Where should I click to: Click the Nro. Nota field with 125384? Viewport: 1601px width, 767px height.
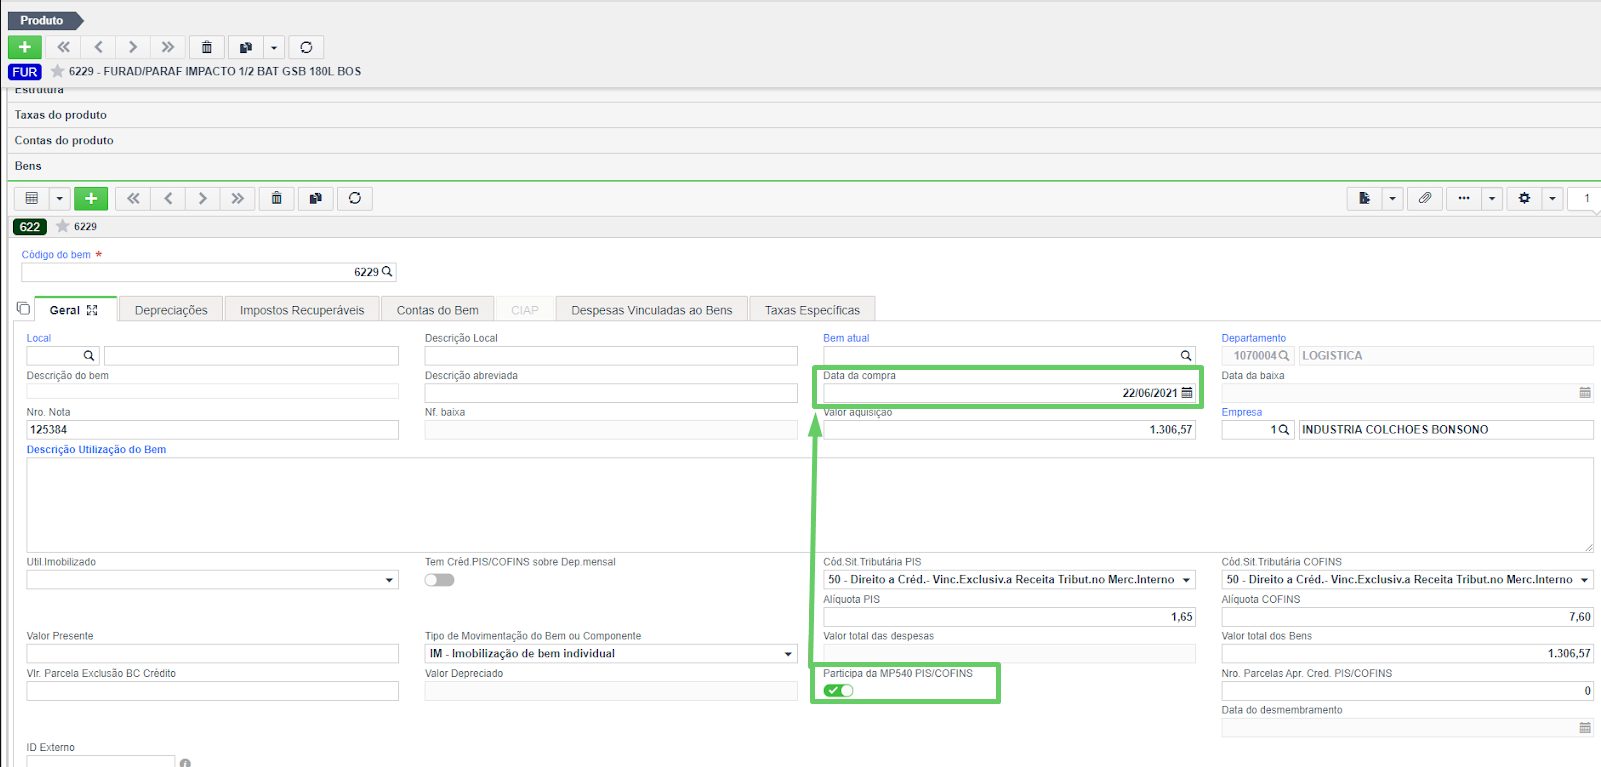point(212,430)
